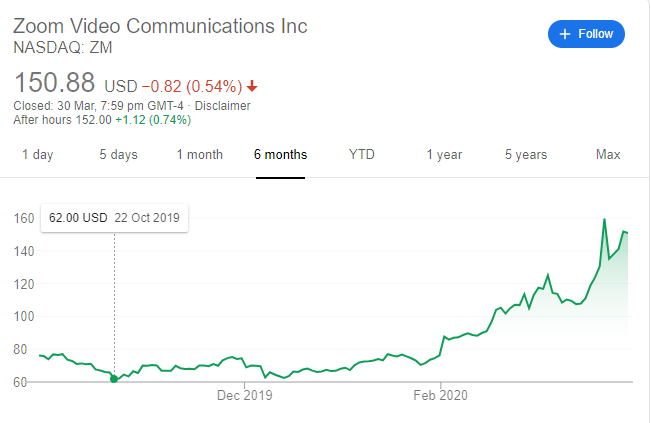Open the Disclaimer link
This screenshot has height=423, width=651.
pyautogui.click(x=222, y=105)
